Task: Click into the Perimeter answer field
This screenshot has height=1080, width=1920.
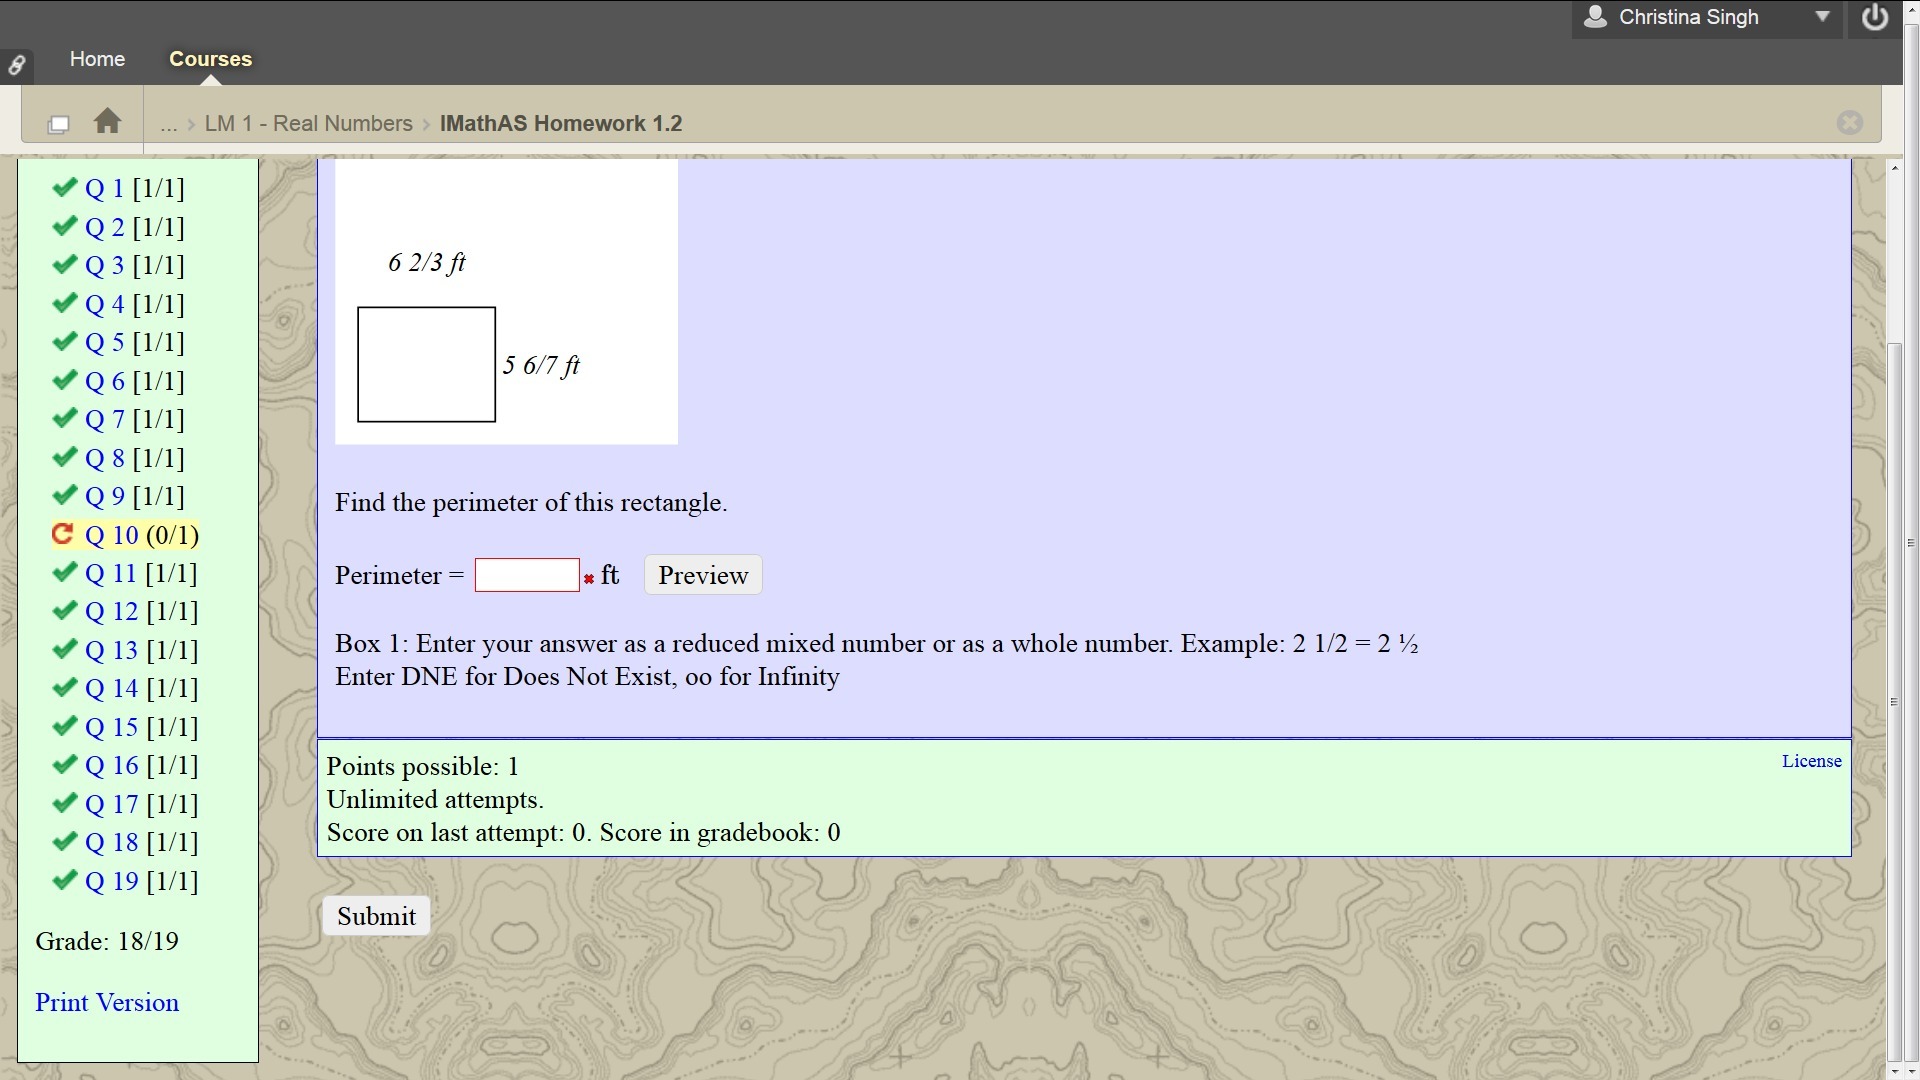Action: click(527, 575)
